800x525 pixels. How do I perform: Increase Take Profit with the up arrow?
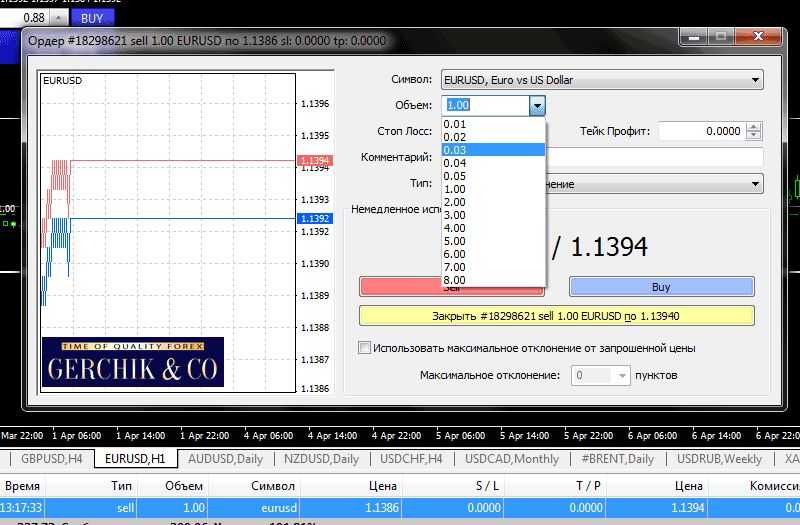pyautogui.click(x=754, y=126)
